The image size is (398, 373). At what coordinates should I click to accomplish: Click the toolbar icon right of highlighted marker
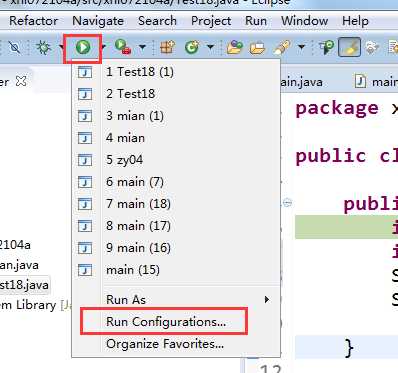371,47
